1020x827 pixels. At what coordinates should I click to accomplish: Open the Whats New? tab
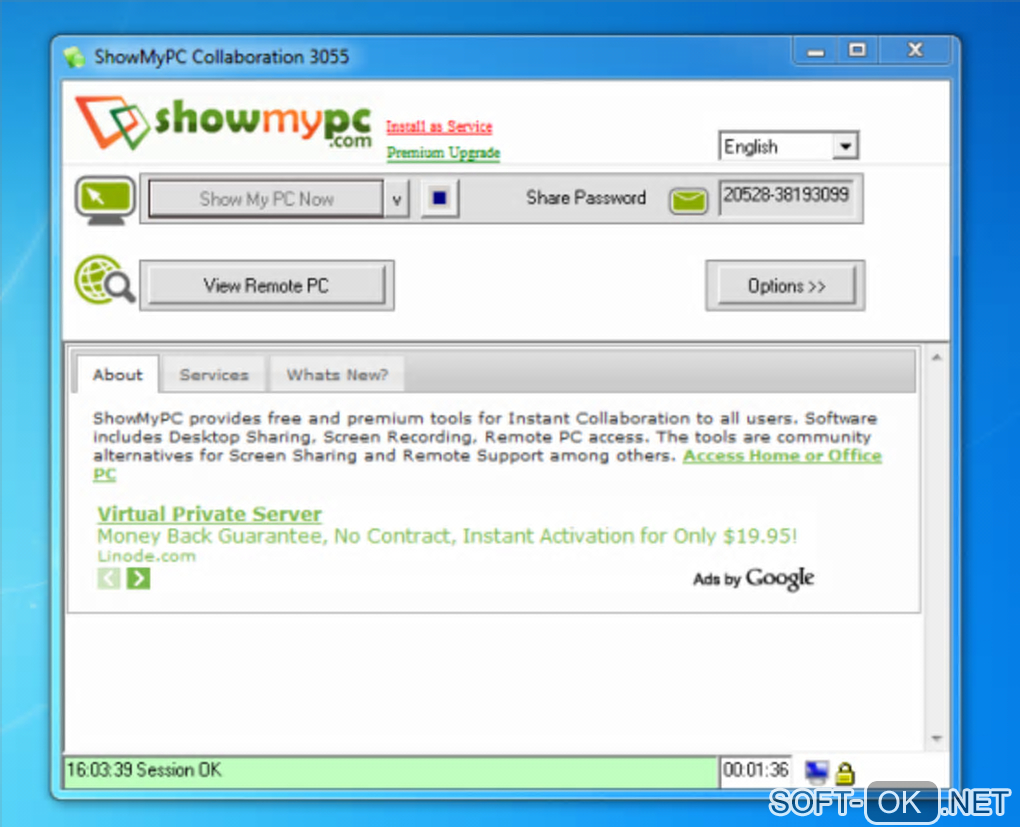[x=337, y=375]
